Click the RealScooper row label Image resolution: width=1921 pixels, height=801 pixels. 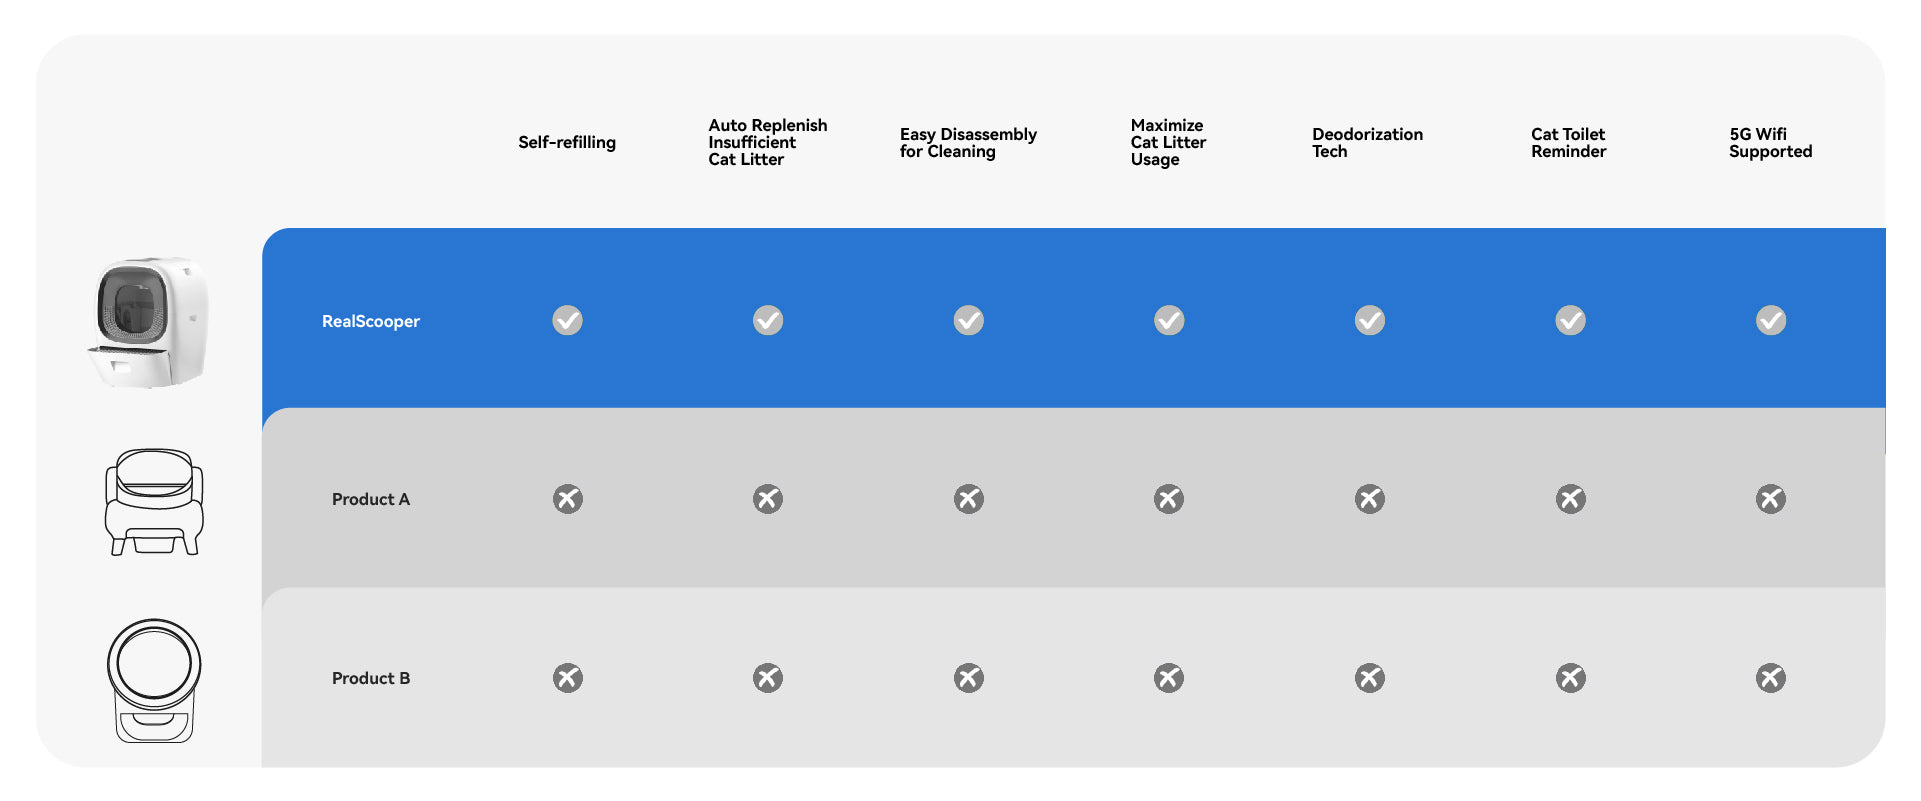click(371, 321)
